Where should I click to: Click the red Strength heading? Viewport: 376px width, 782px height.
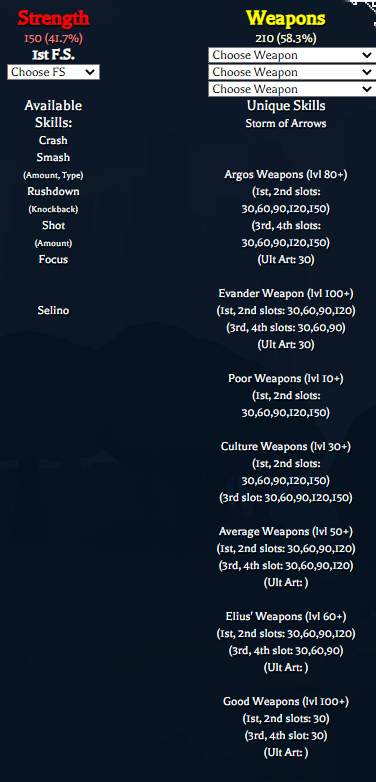pos(53,18)
